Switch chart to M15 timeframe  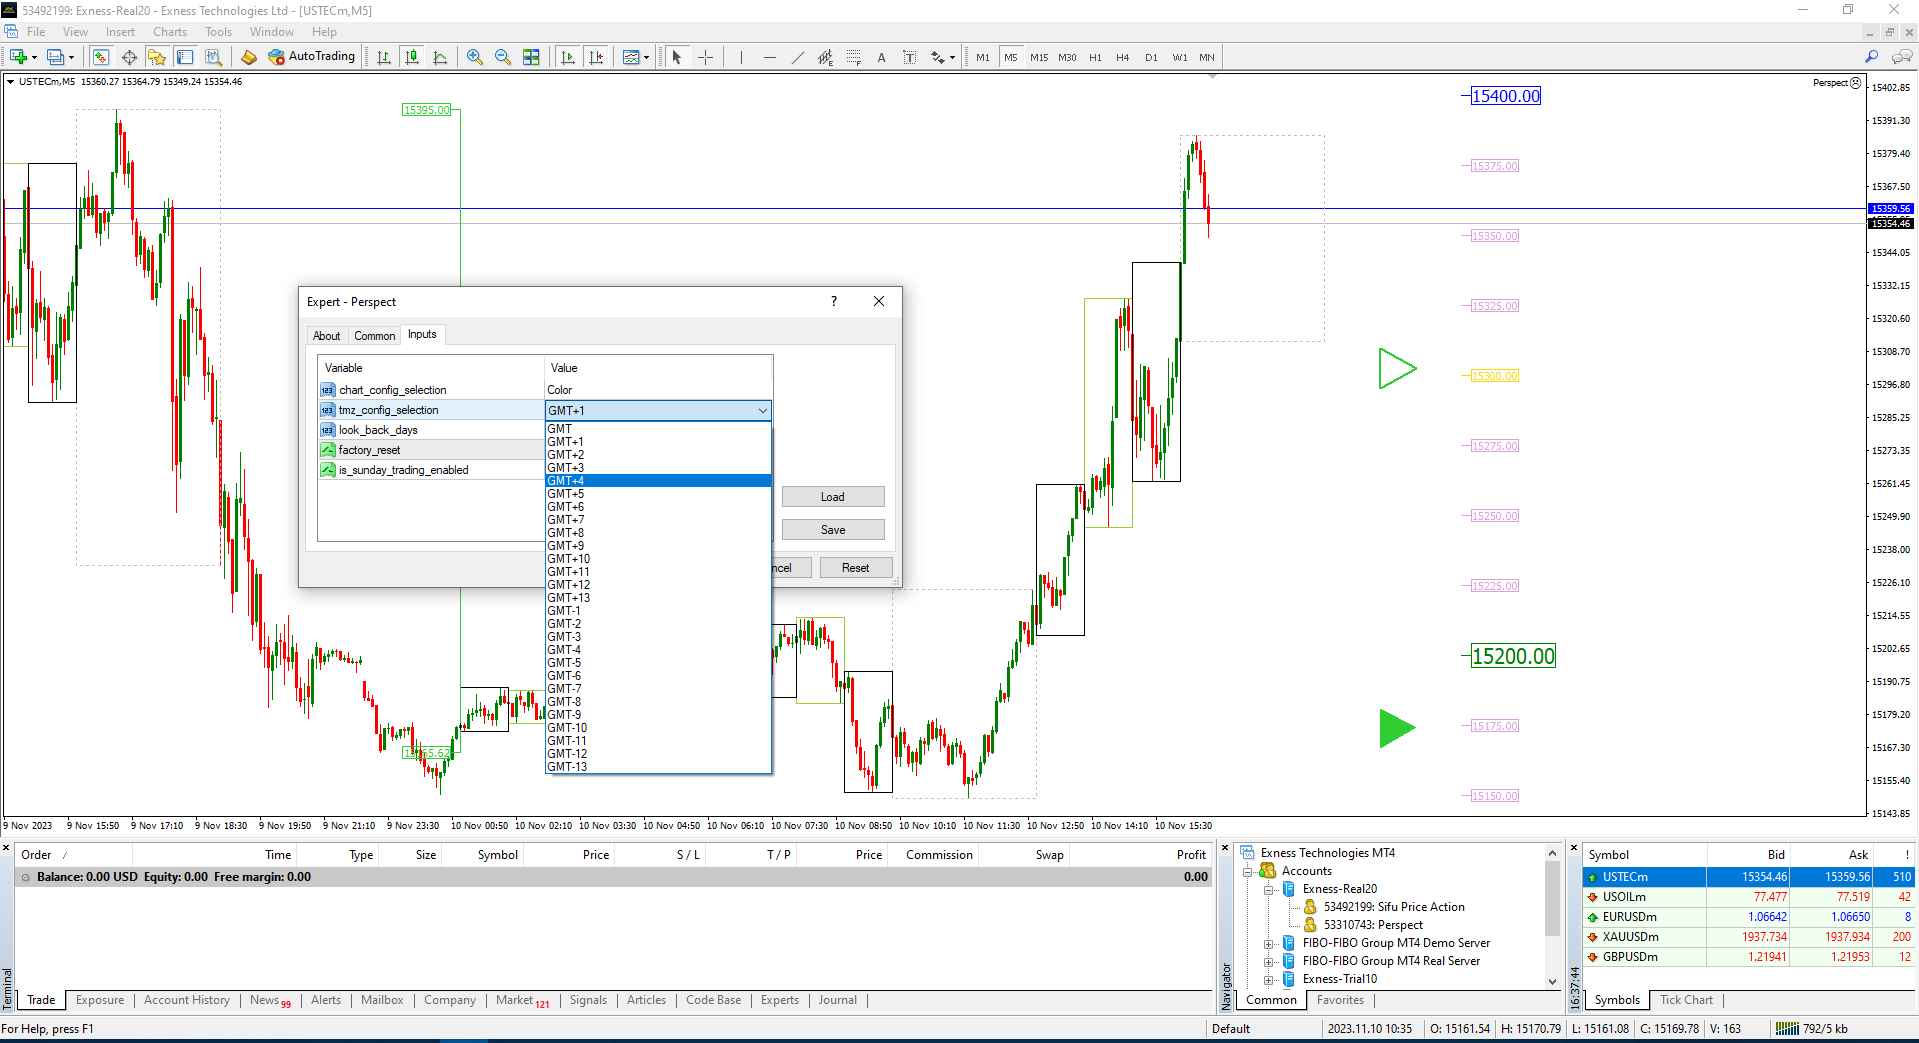(1039, 57)
